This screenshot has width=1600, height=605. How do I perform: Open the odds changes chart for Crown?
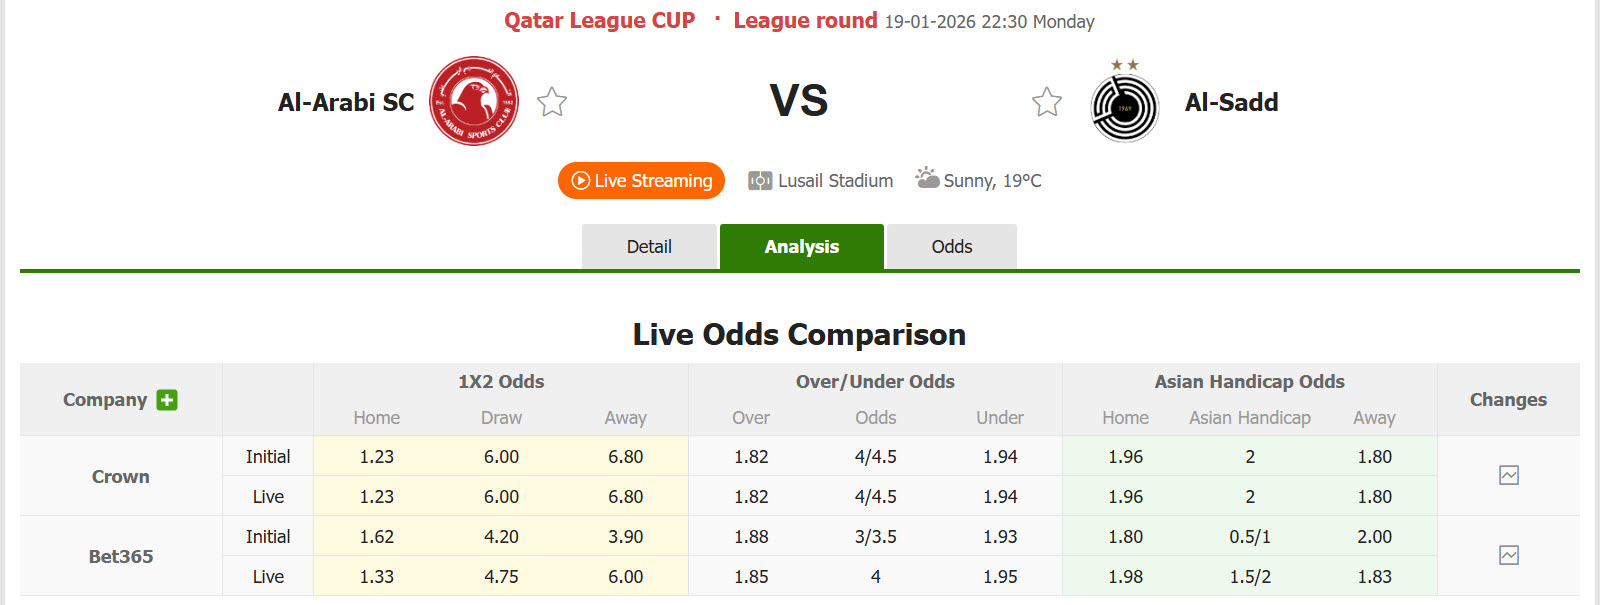[1510, 476]
